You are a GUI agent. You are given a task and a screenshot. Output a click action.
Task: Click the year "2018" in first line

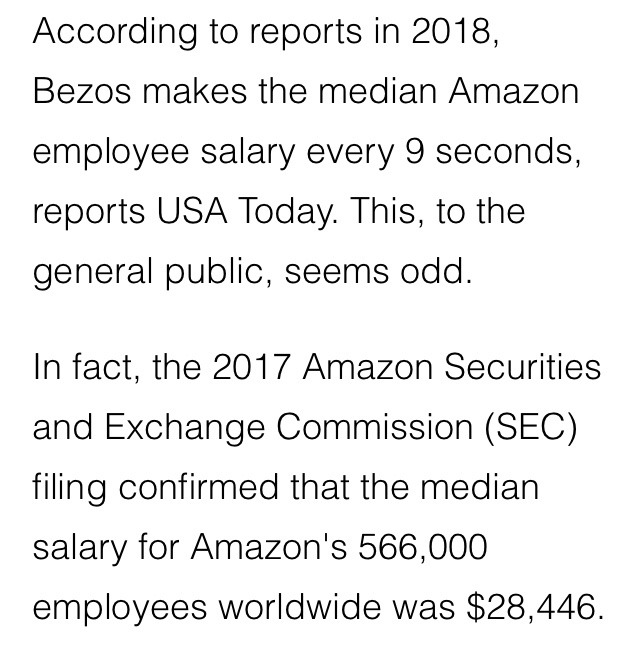(x=446, y=32)
